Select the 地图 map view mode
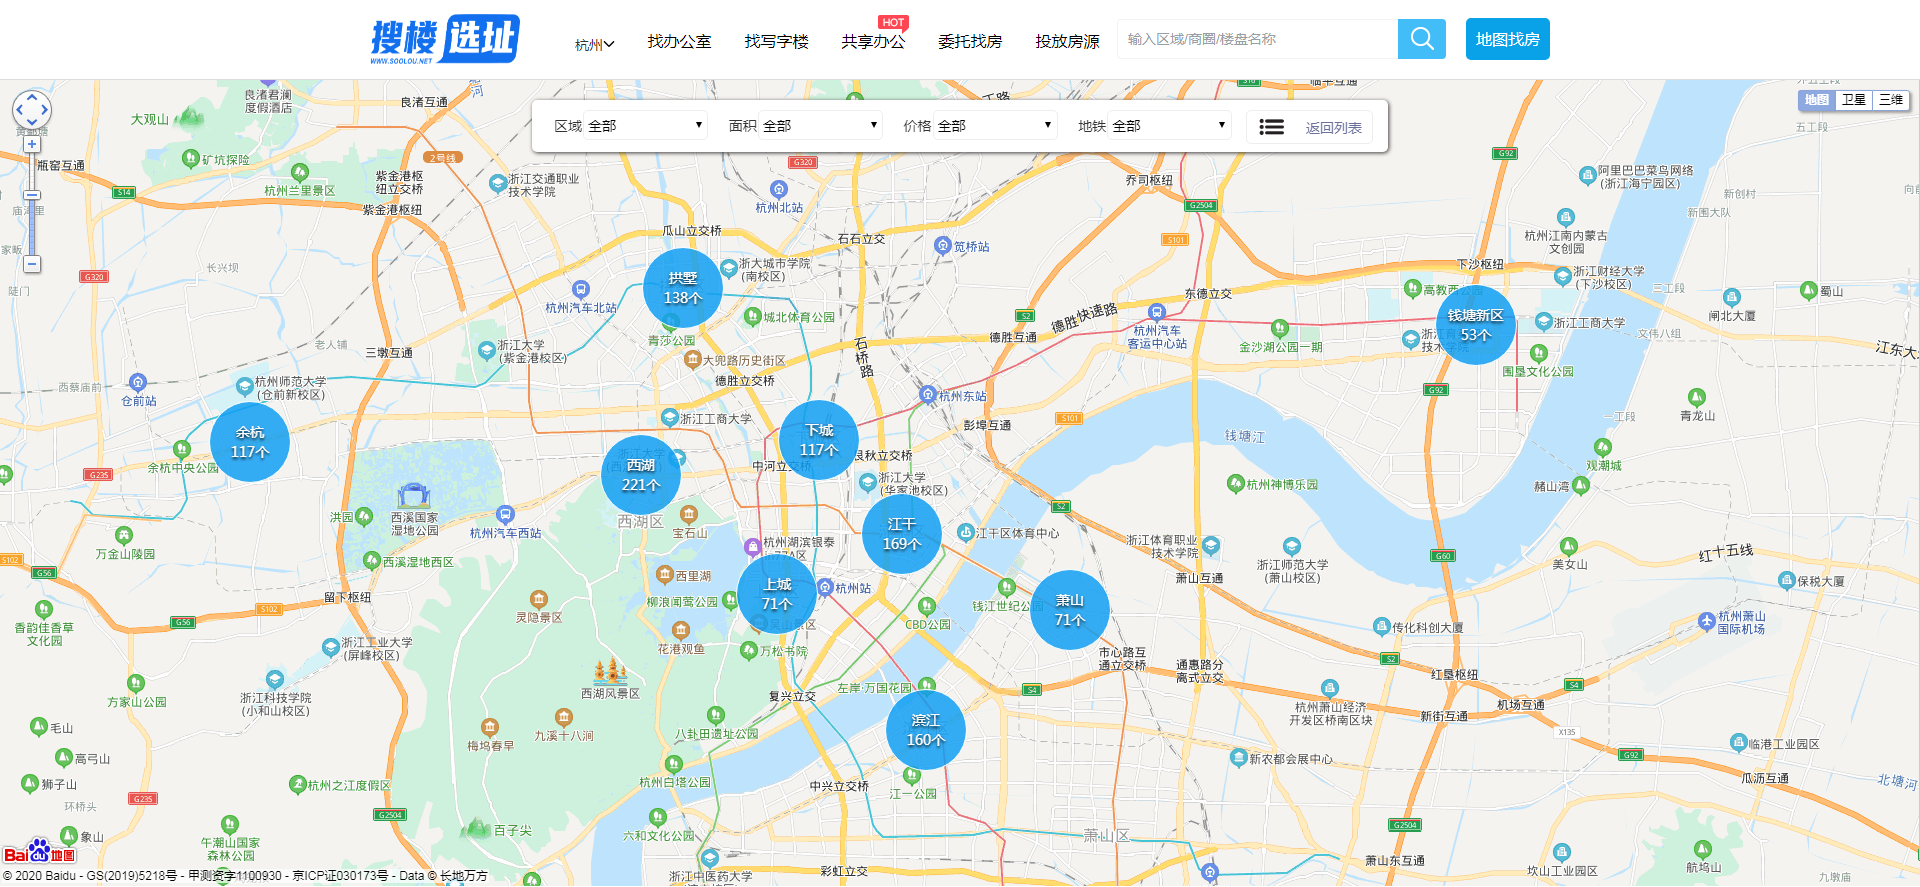Screen dimensions: 1920x887 (1816, 100)
